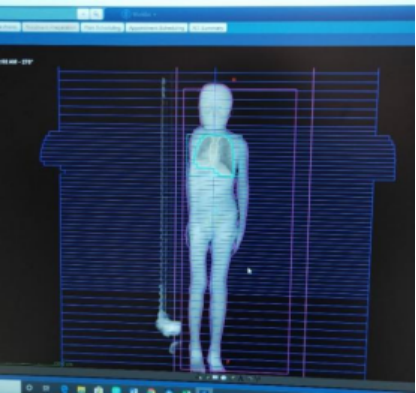416x393 pixels.
Task: Select the Appointment Scheduling tab
Action: [156, 28]
